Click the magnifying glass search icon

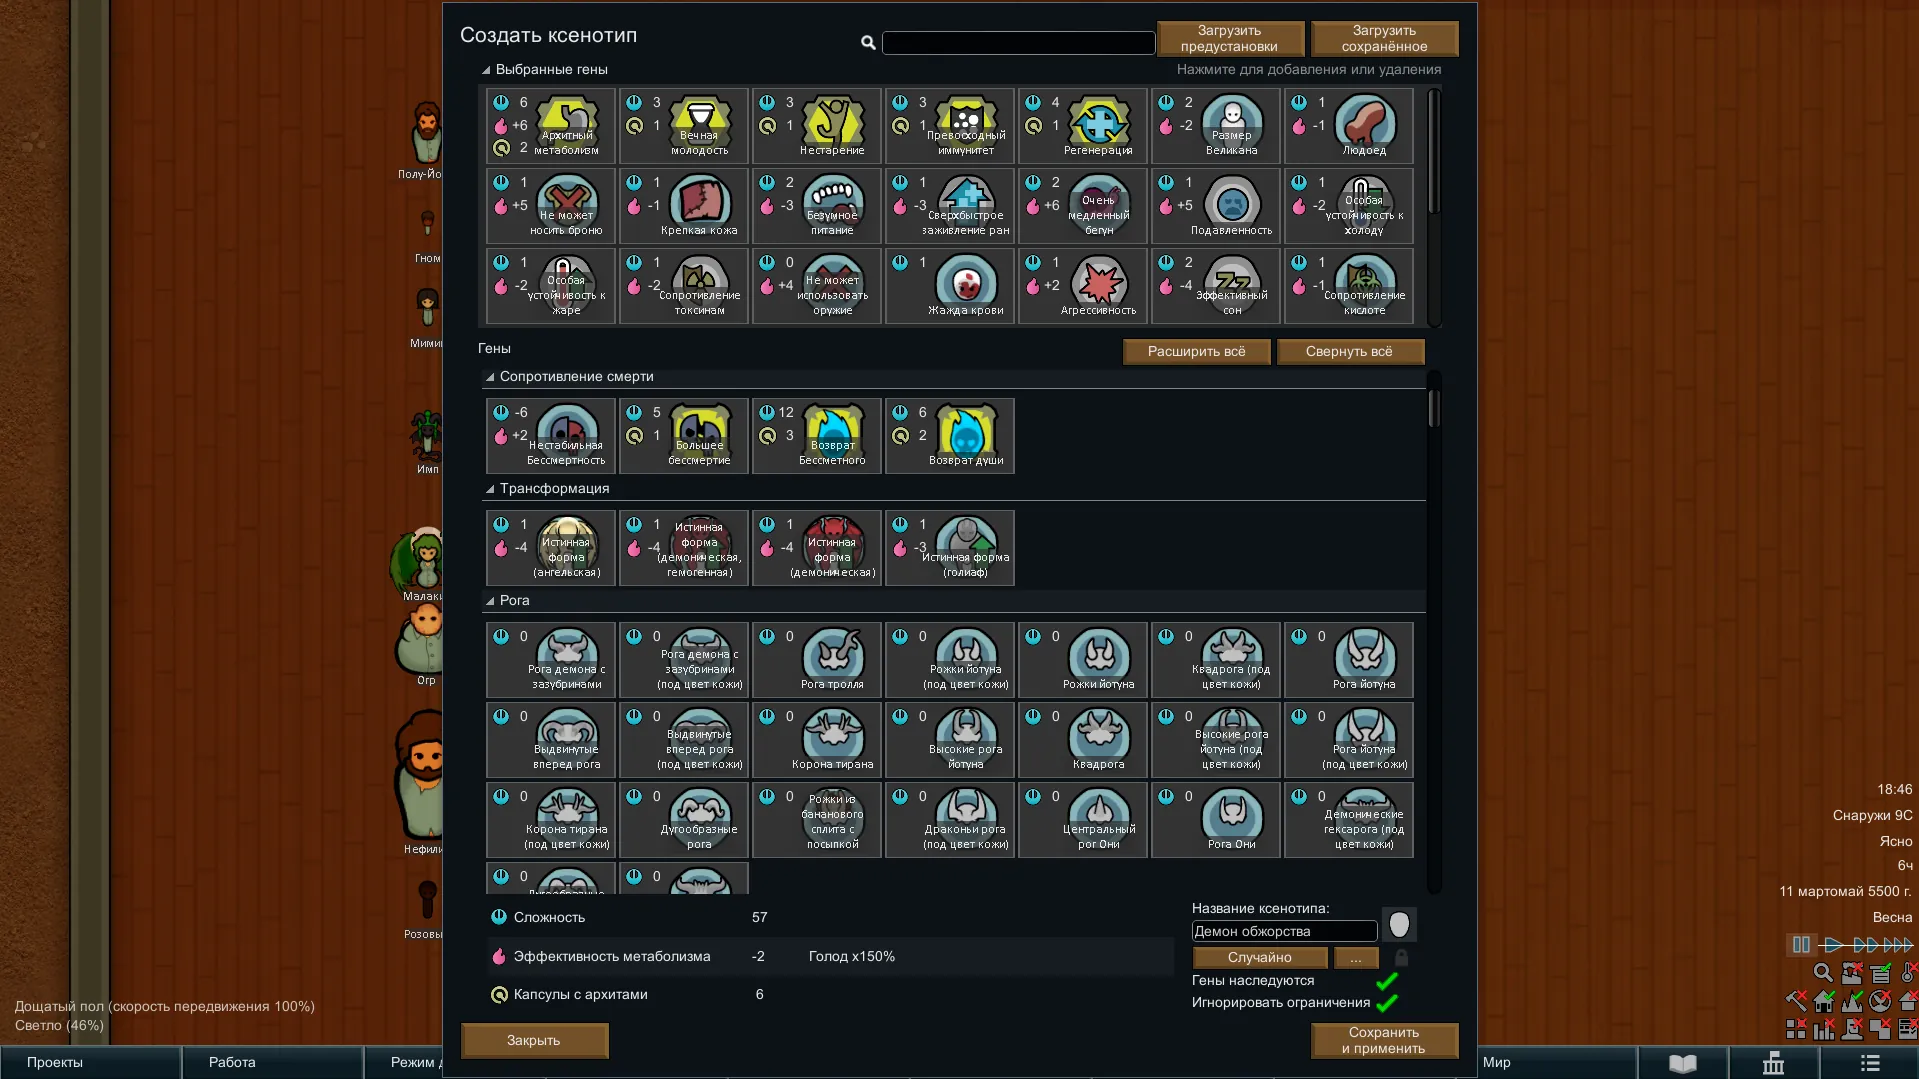pos(868,43)
